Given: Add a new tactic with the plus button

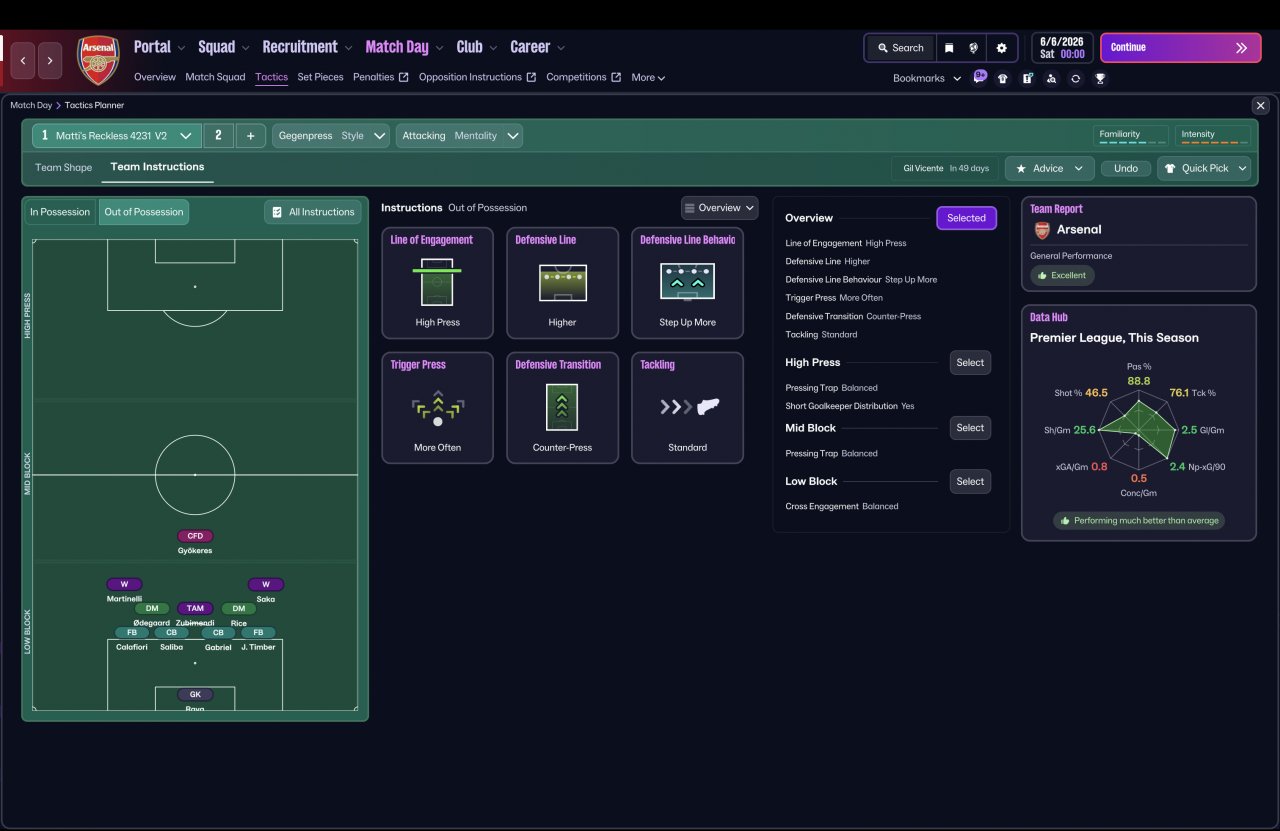Looking at the screenshot, I should click(x=250, y=136).
